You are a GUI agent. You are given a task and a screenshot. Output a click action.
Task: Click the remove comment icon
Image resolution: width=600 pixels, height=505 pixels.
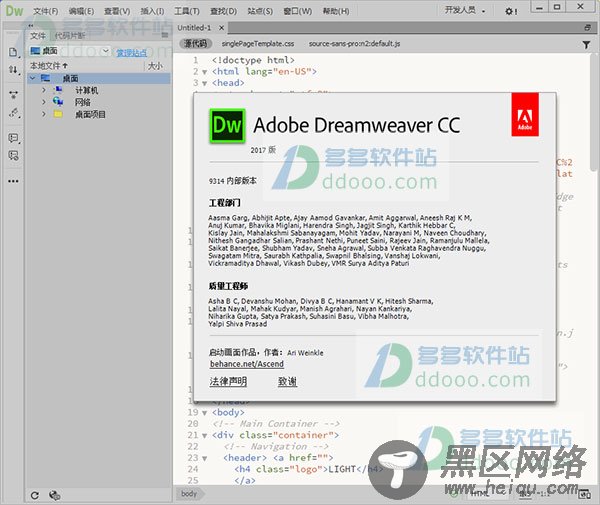tap(13, 155)
